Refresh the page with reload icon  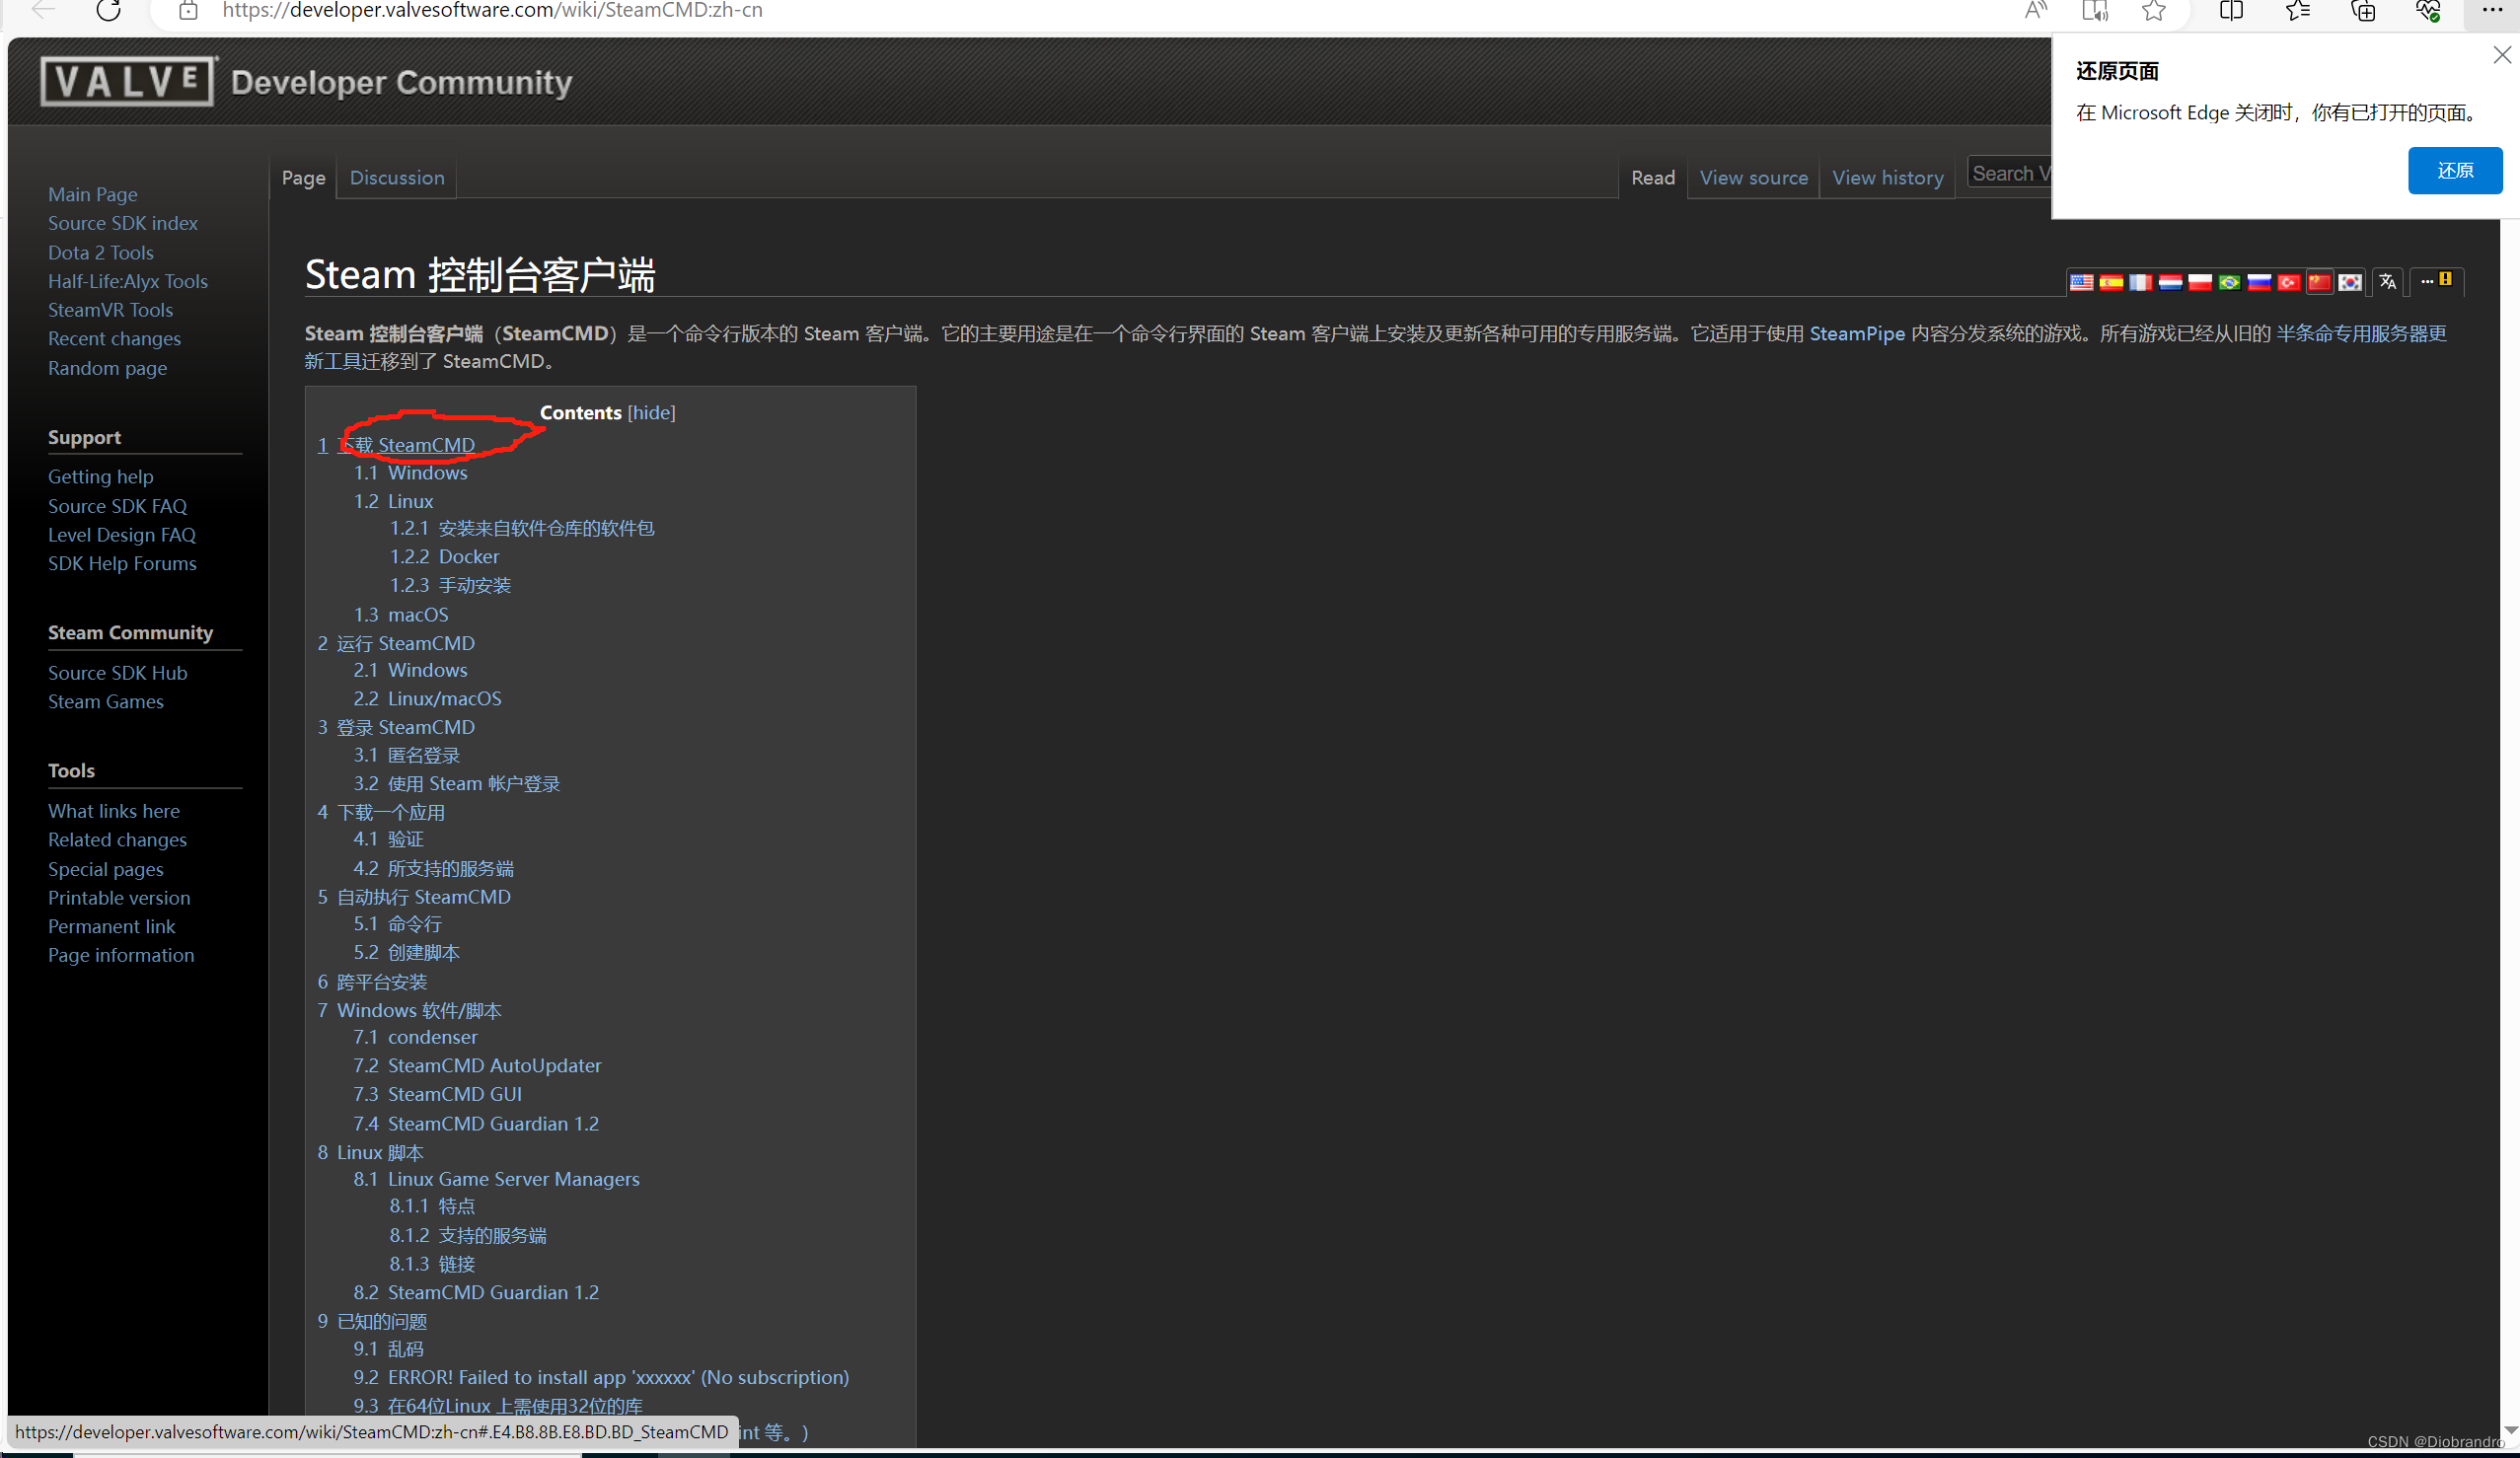[x=108, y=11]
